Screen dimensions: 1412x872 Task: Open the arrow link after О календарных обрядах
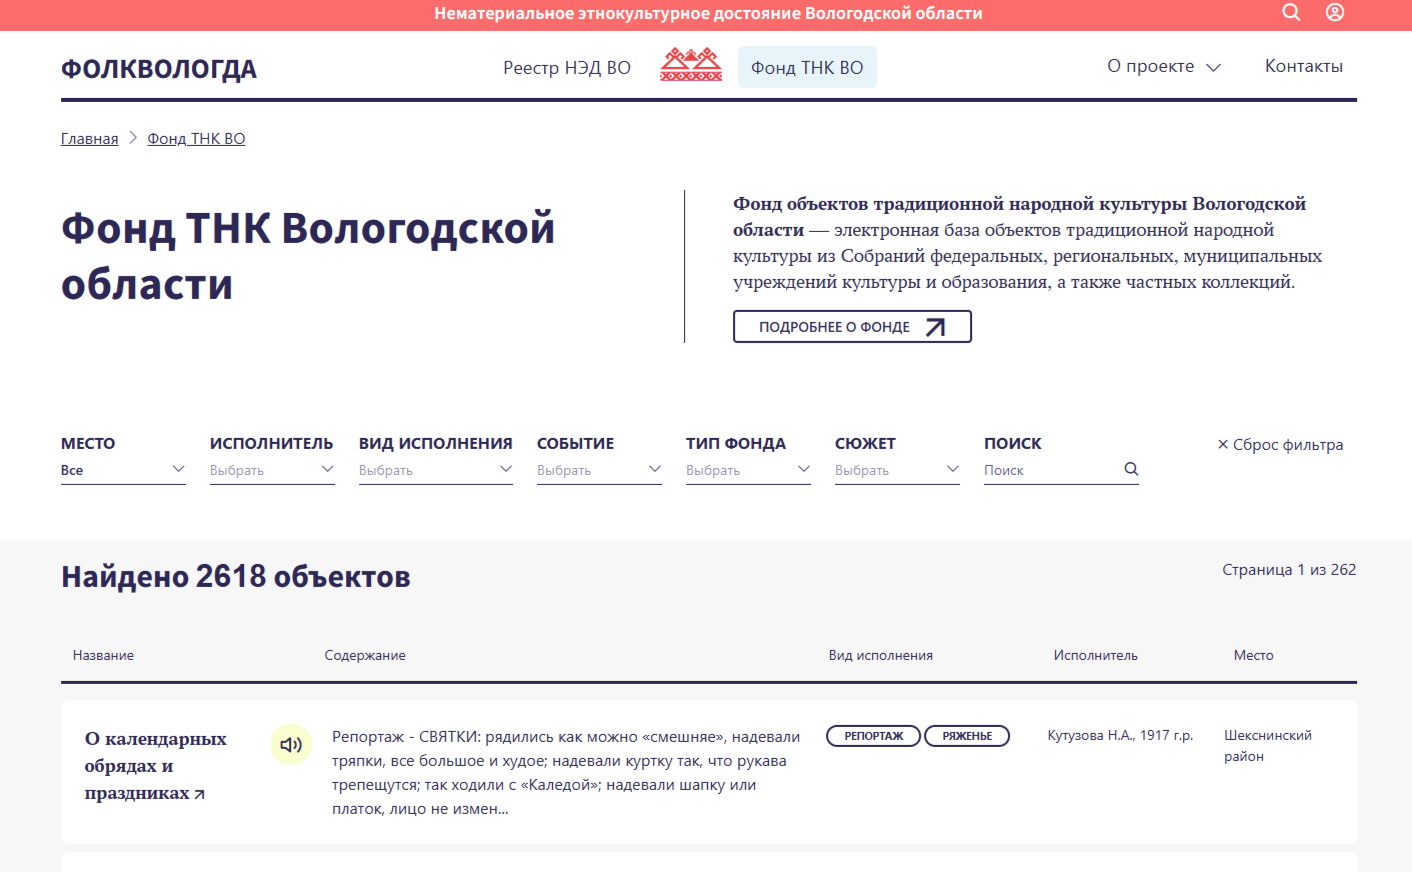click(x=199, y=794)
